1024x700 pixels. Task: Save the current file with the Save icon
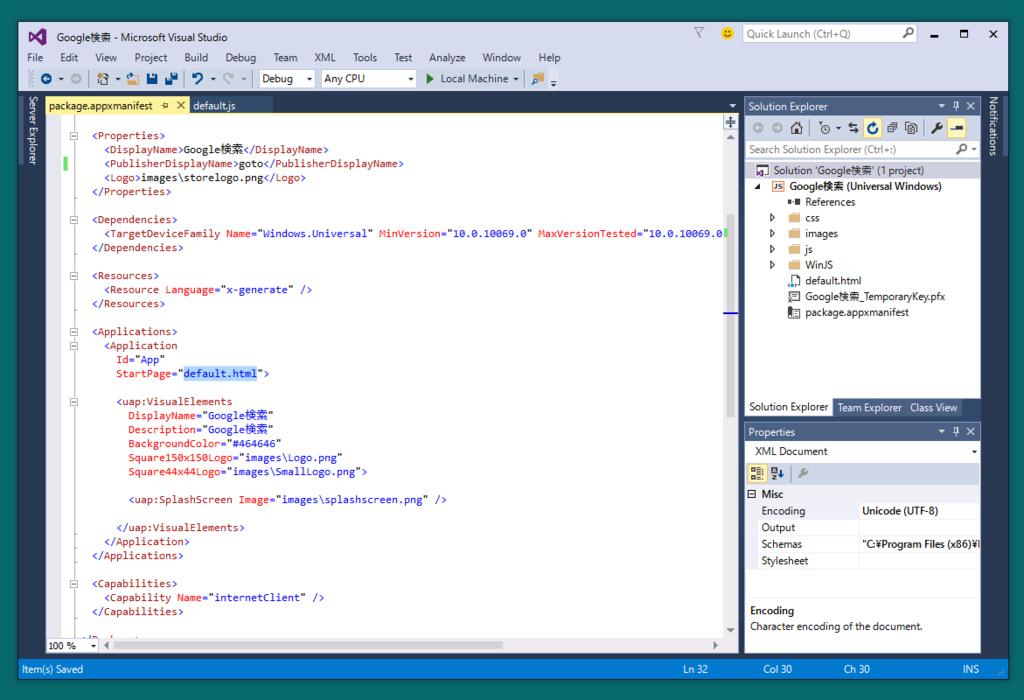(x=152, y=78)
